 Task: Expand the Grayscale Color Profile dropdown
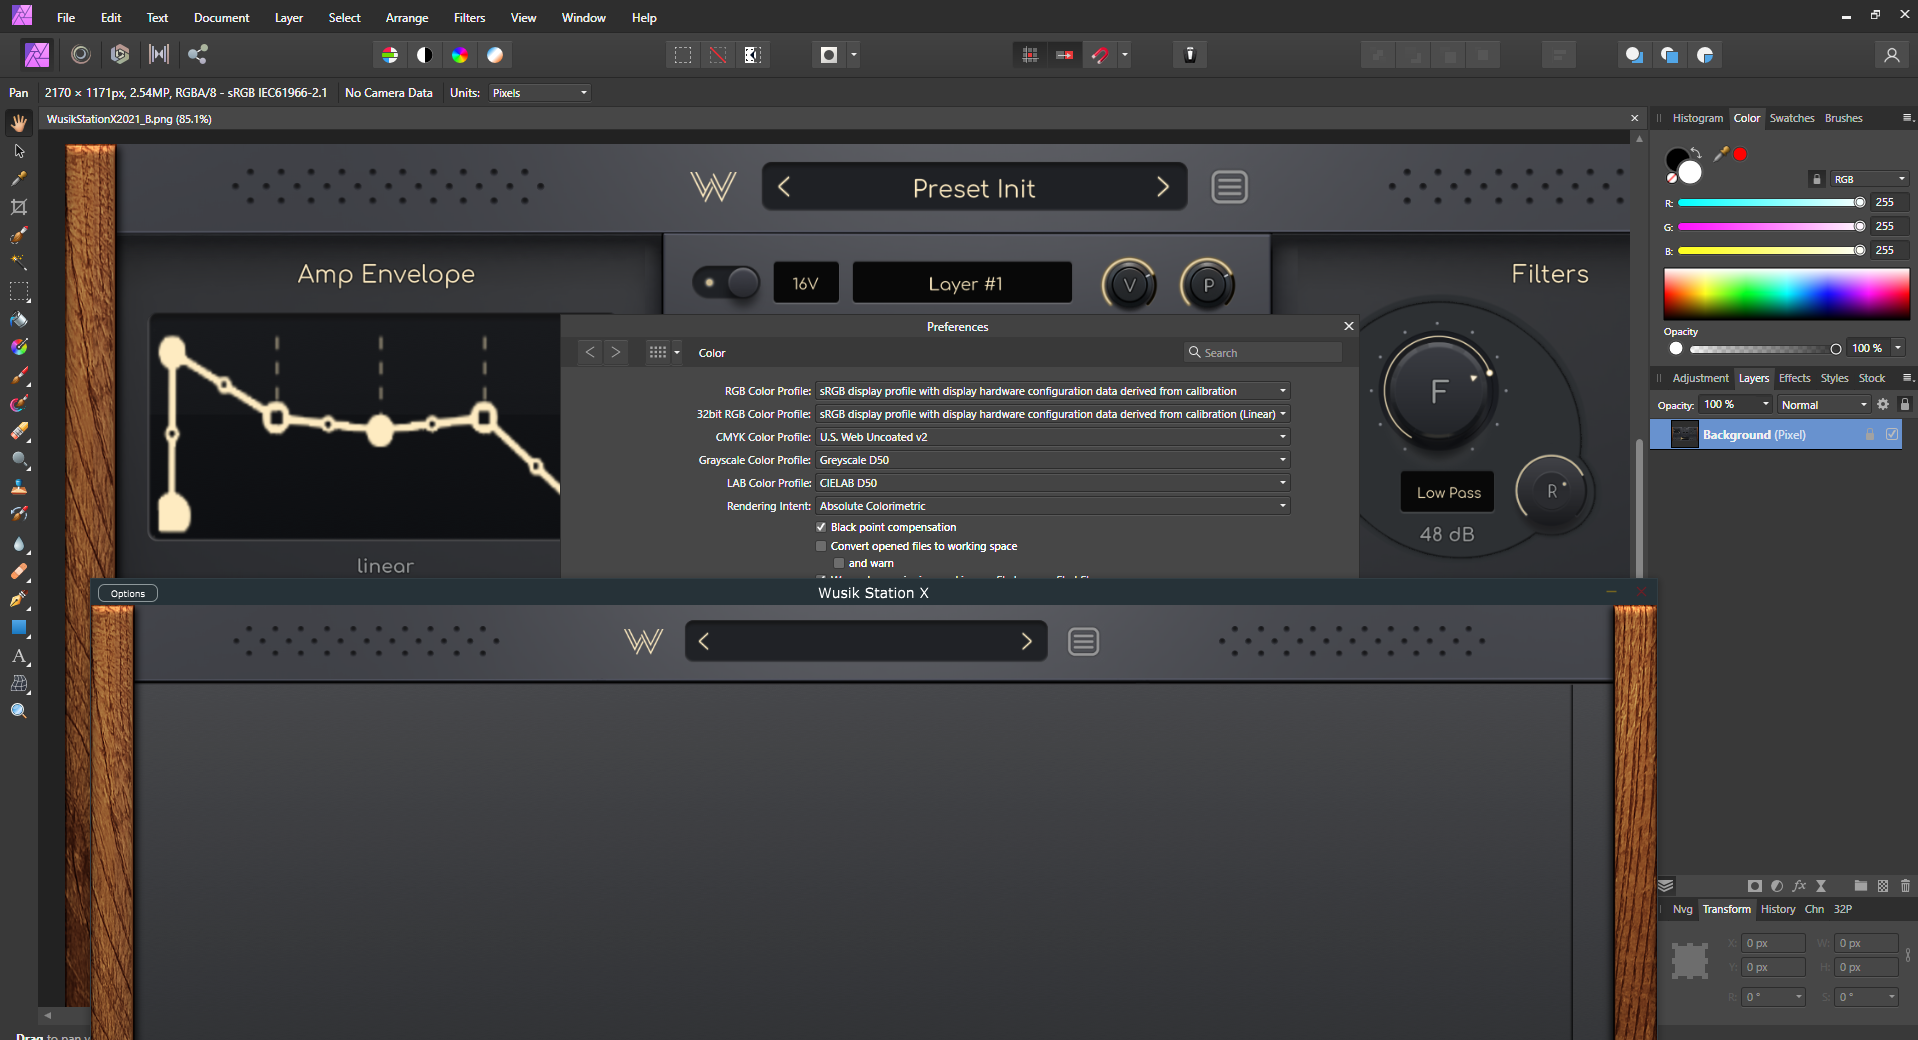1053,460
